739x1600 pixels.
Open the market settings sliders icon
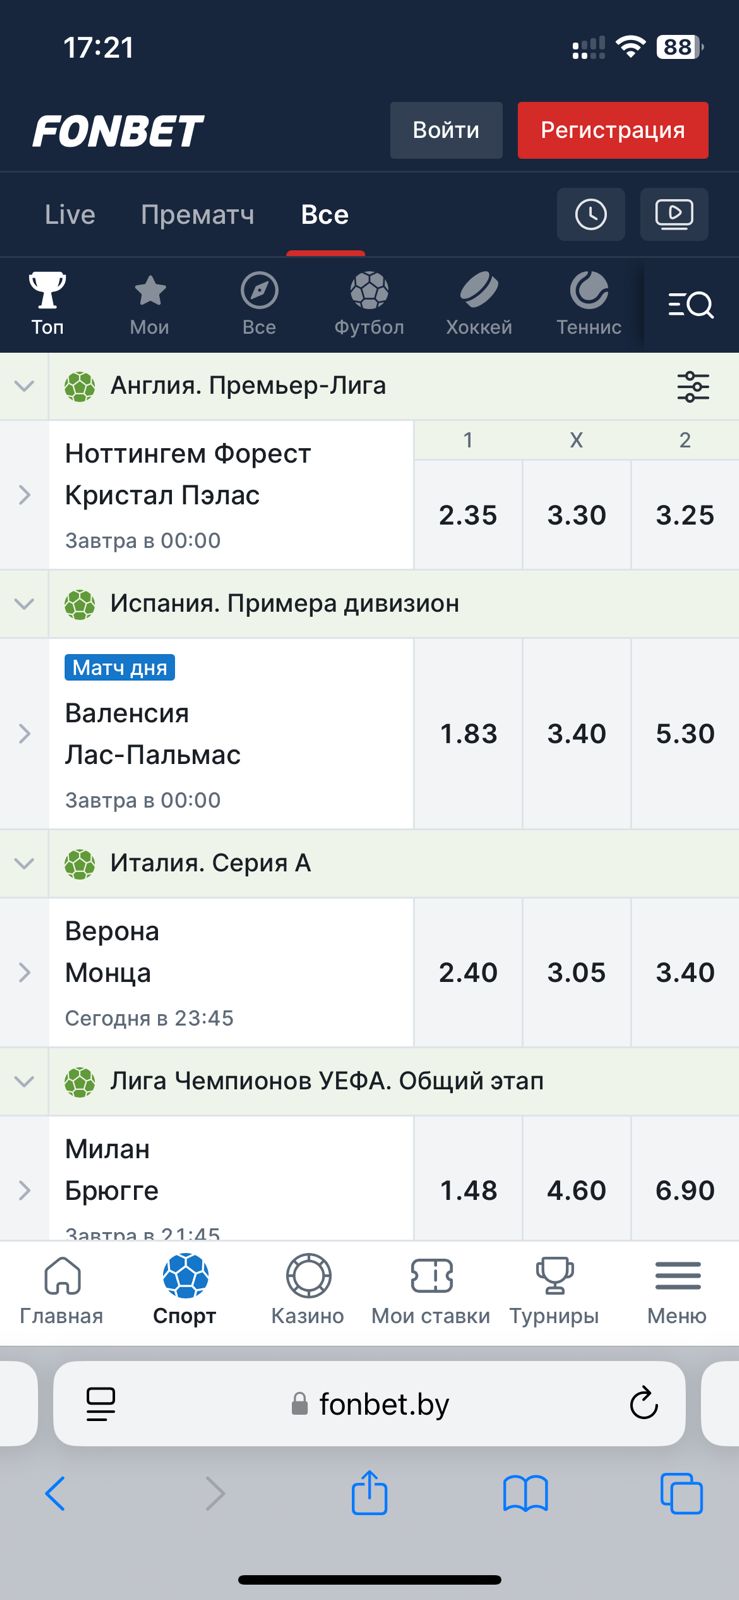pos(693,386)
